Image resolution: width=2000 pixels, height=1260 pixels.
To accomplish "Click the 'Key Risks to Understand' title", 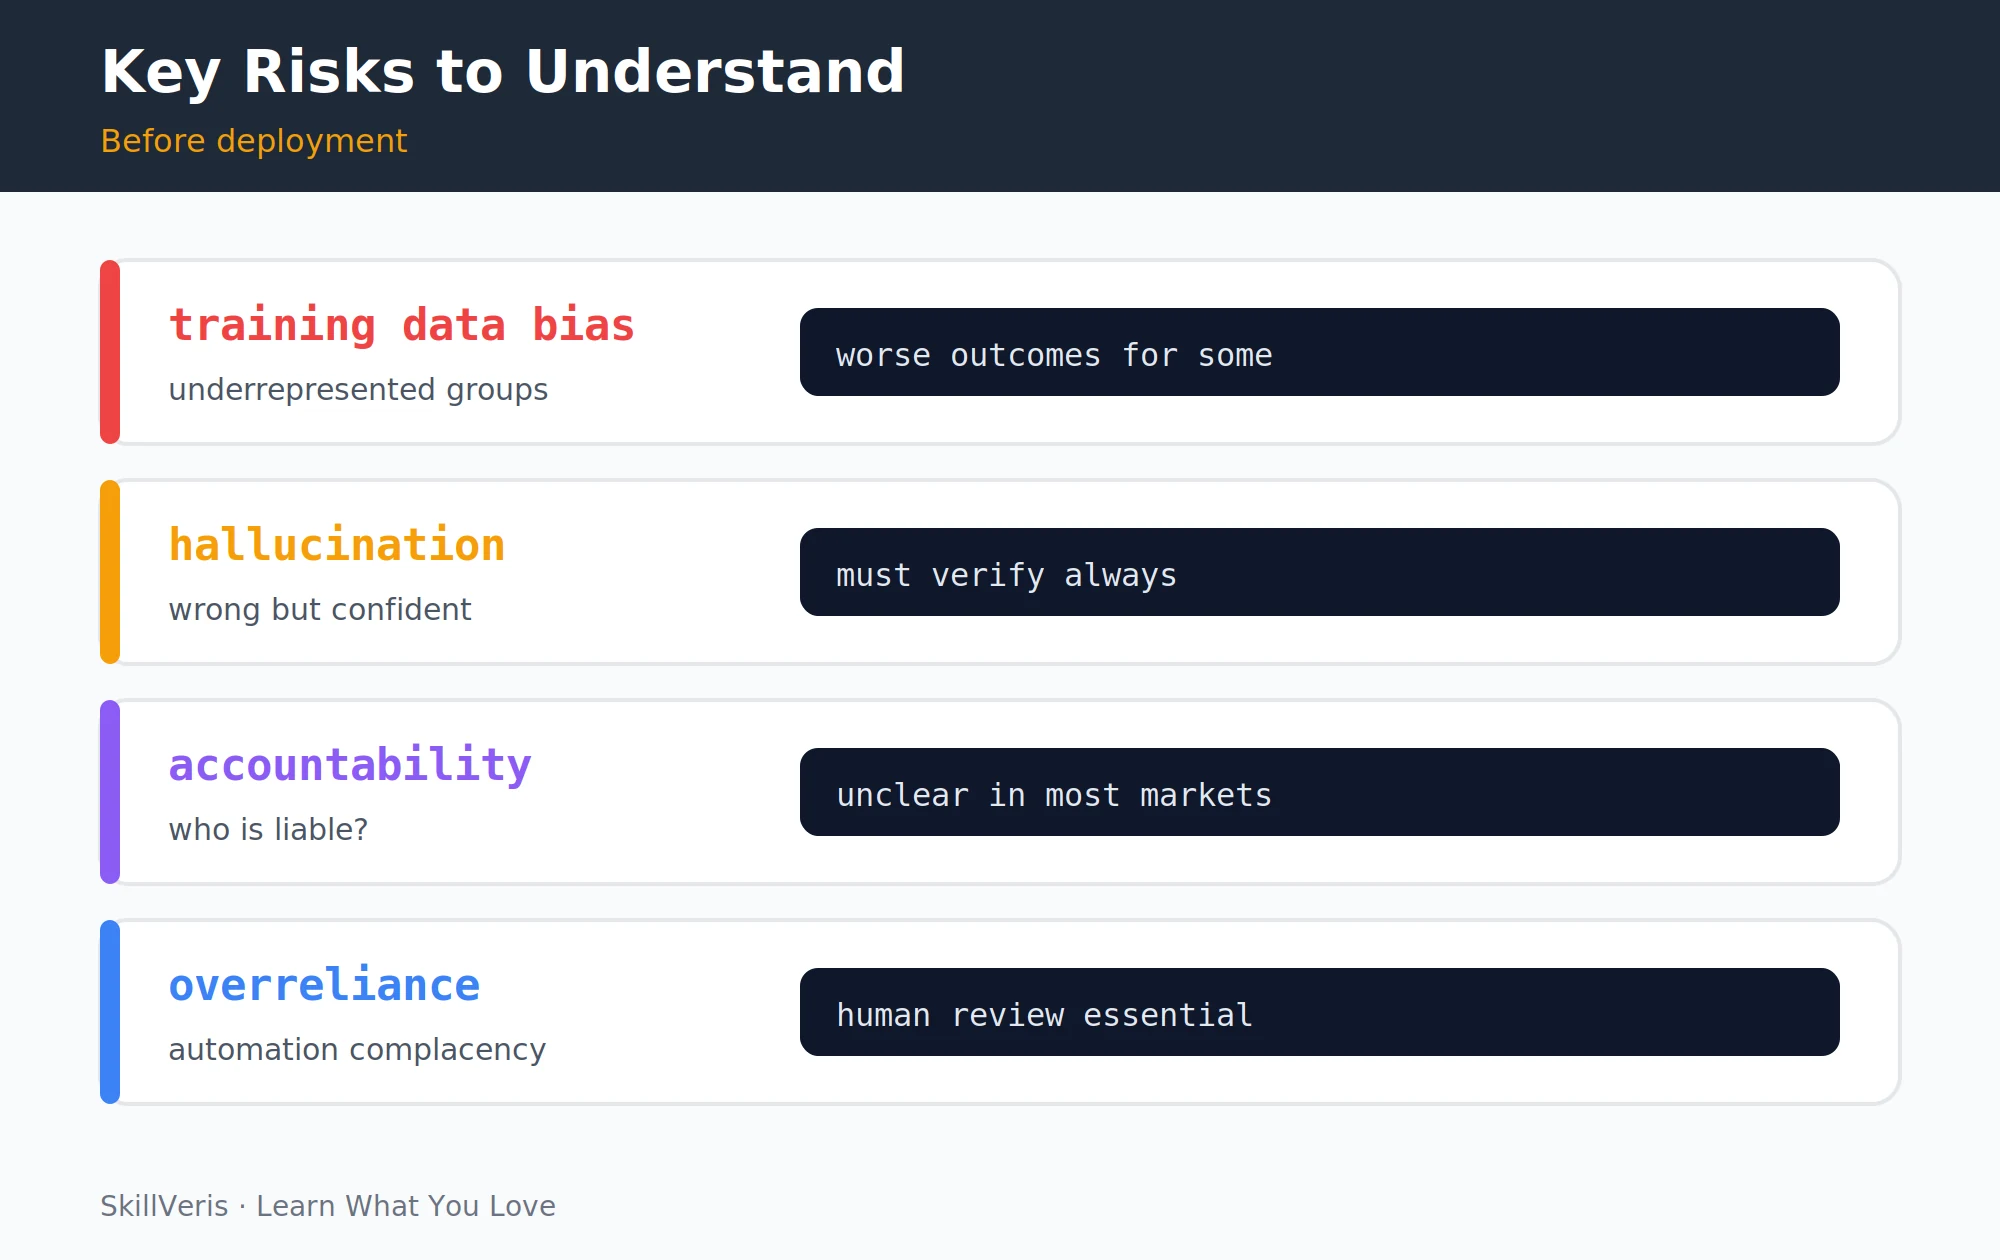I will click(x=503, y=72).
